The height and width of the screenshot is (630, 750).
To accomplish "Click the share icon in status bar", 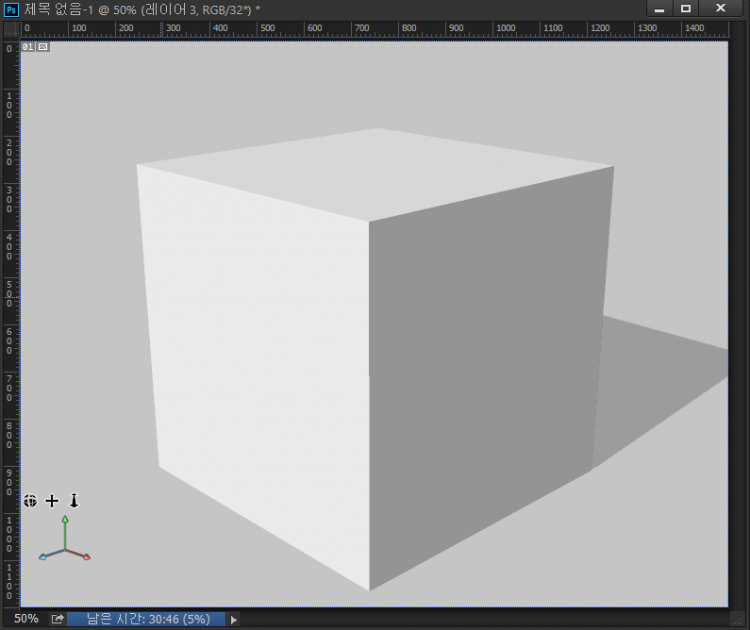I will 58,619.
